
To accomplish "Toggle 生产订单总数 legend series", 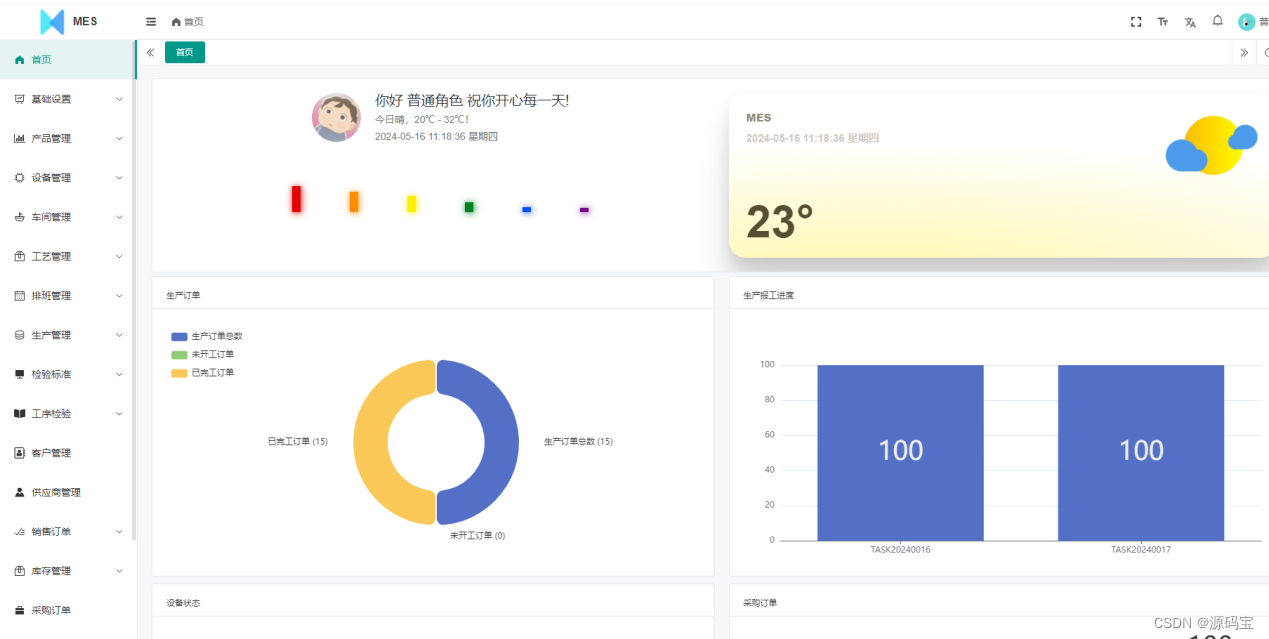I will tap(207, 336).
